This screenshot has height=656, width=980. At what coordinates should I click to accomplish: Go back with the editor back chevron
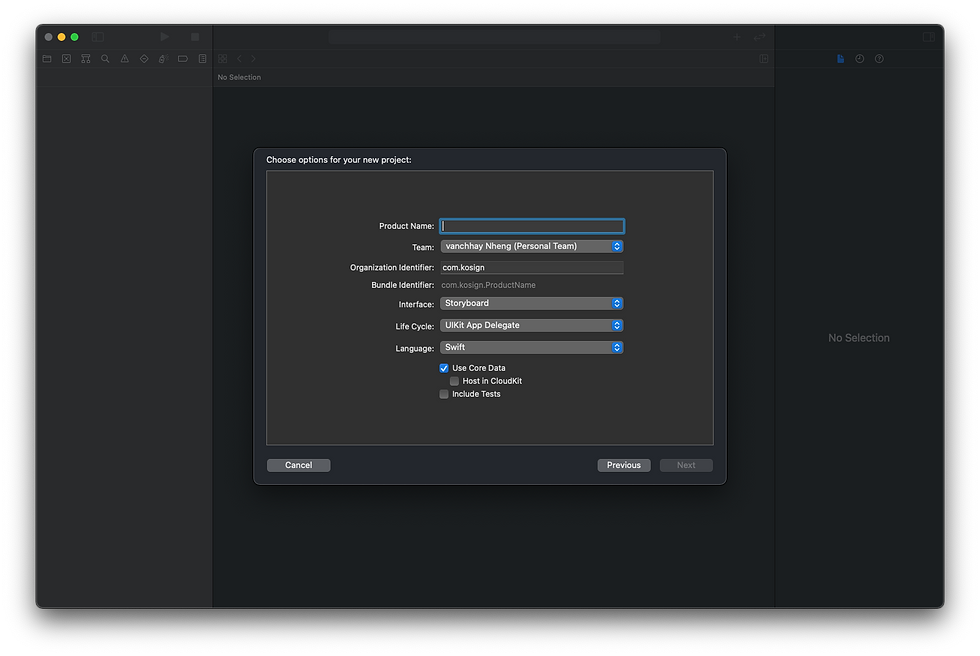click(x=239, y=59)
